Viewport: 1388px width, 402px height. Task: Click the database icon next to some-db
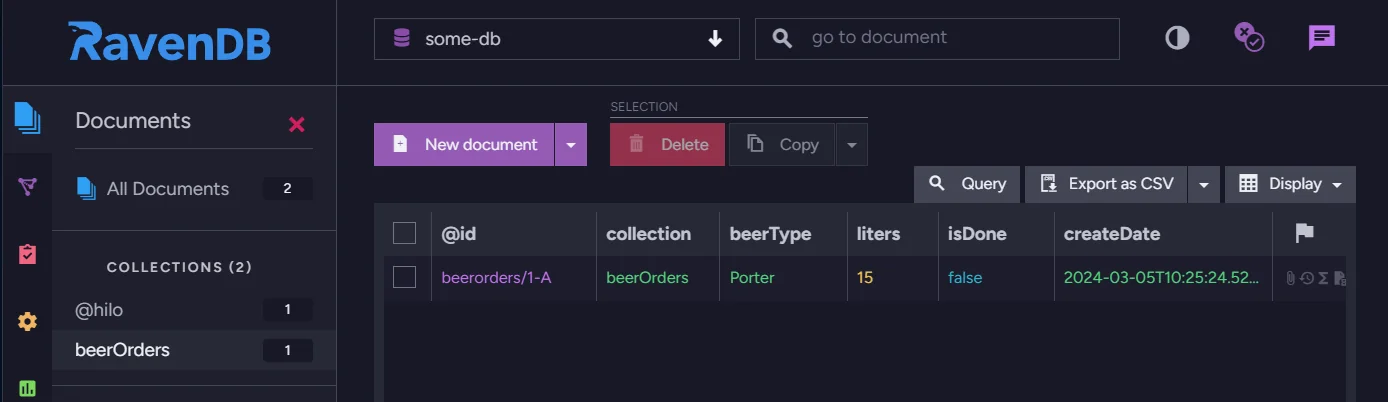(x=402, y=39)
